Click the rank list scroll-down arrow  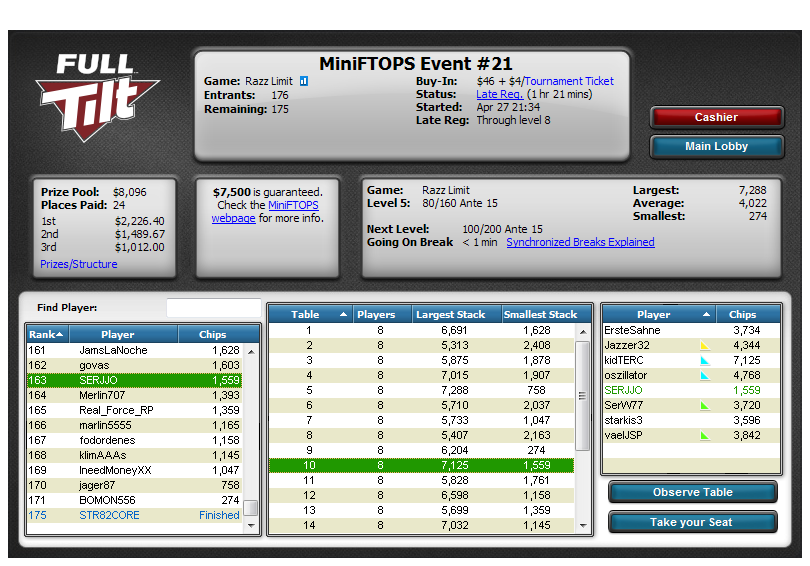251,526
